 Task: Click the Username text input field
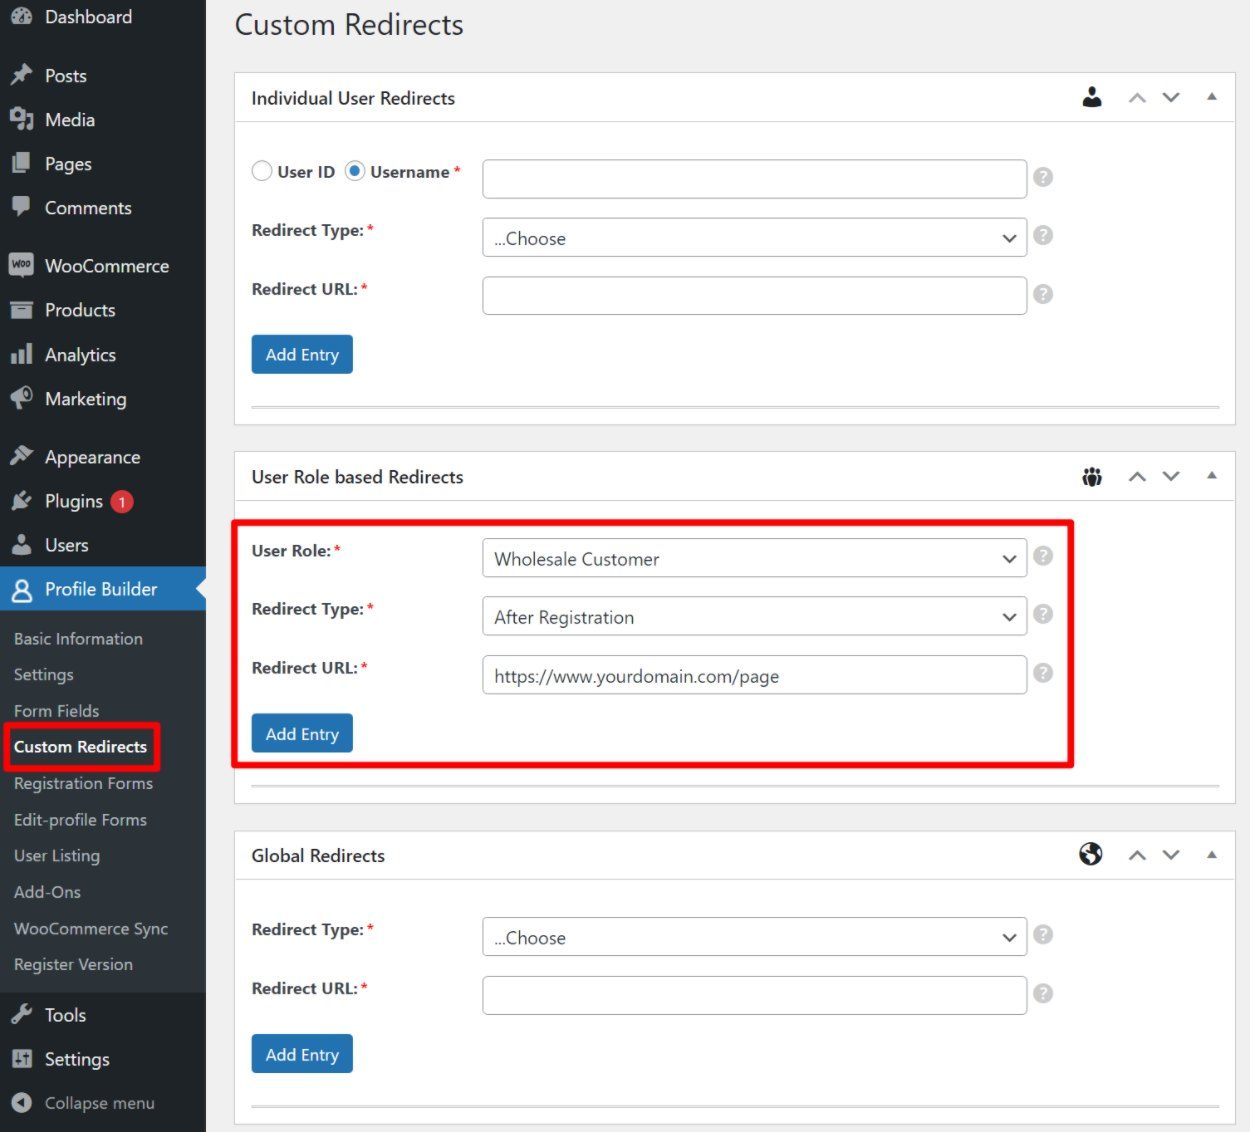pos(754,179)
